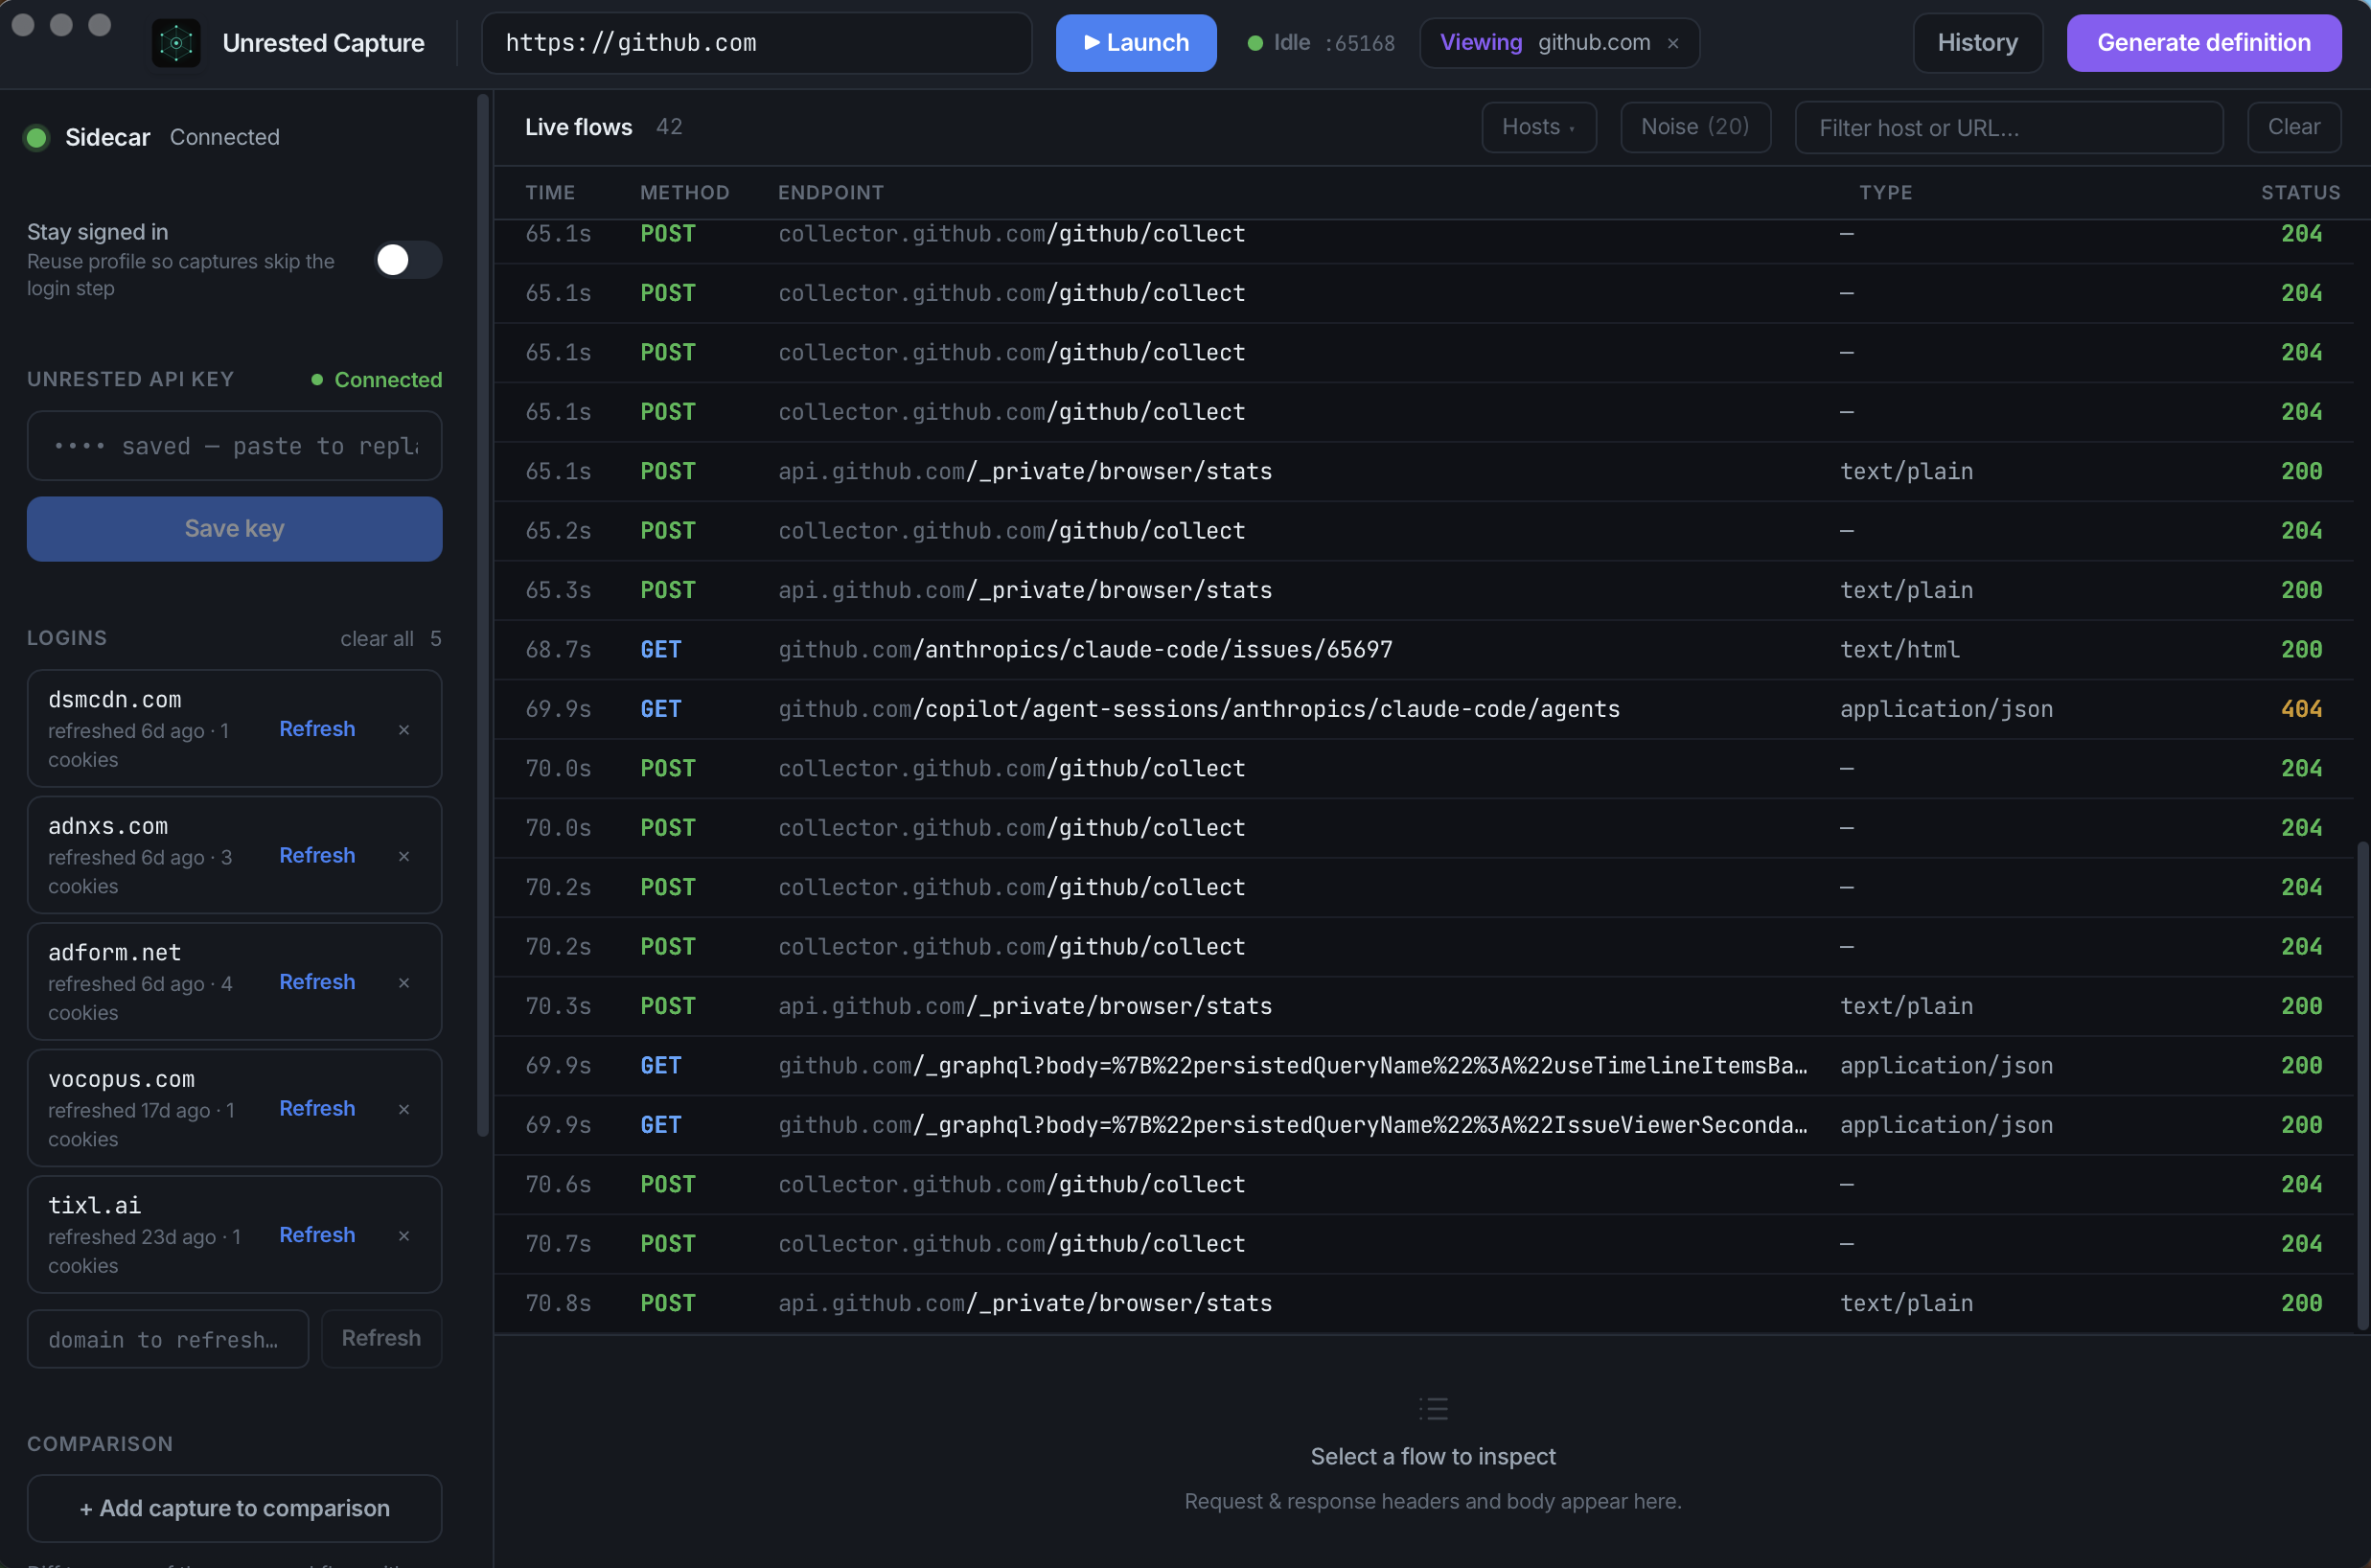Click the ENDPOINT column header

[x=831, y=192]
